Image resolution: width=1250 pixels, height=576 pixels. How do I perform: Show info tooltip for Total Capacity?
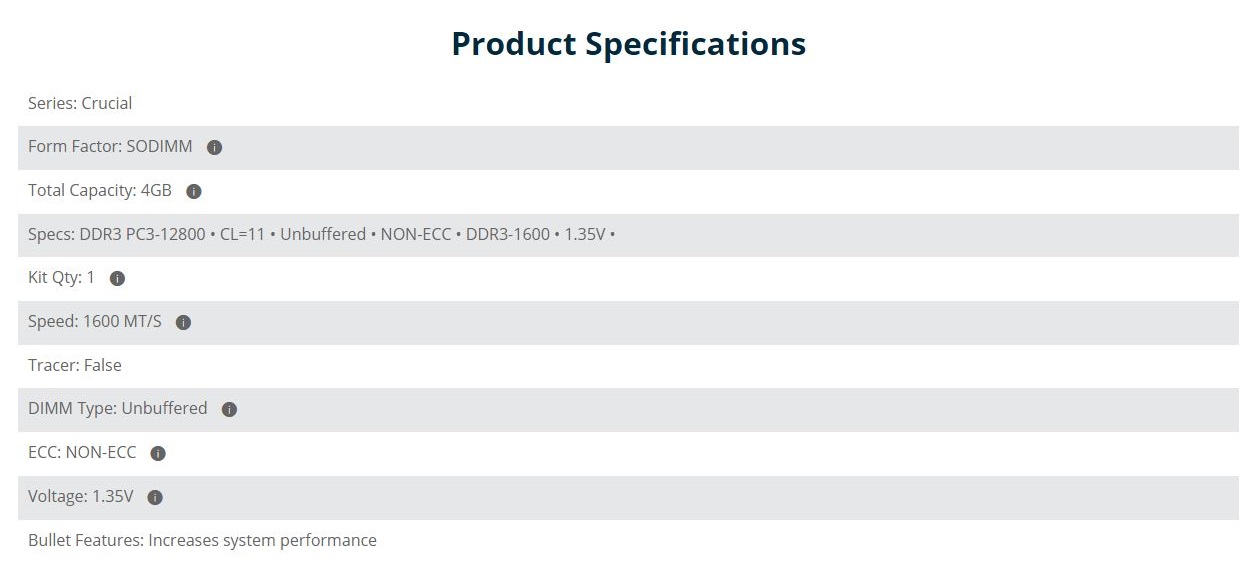point(194,191)
